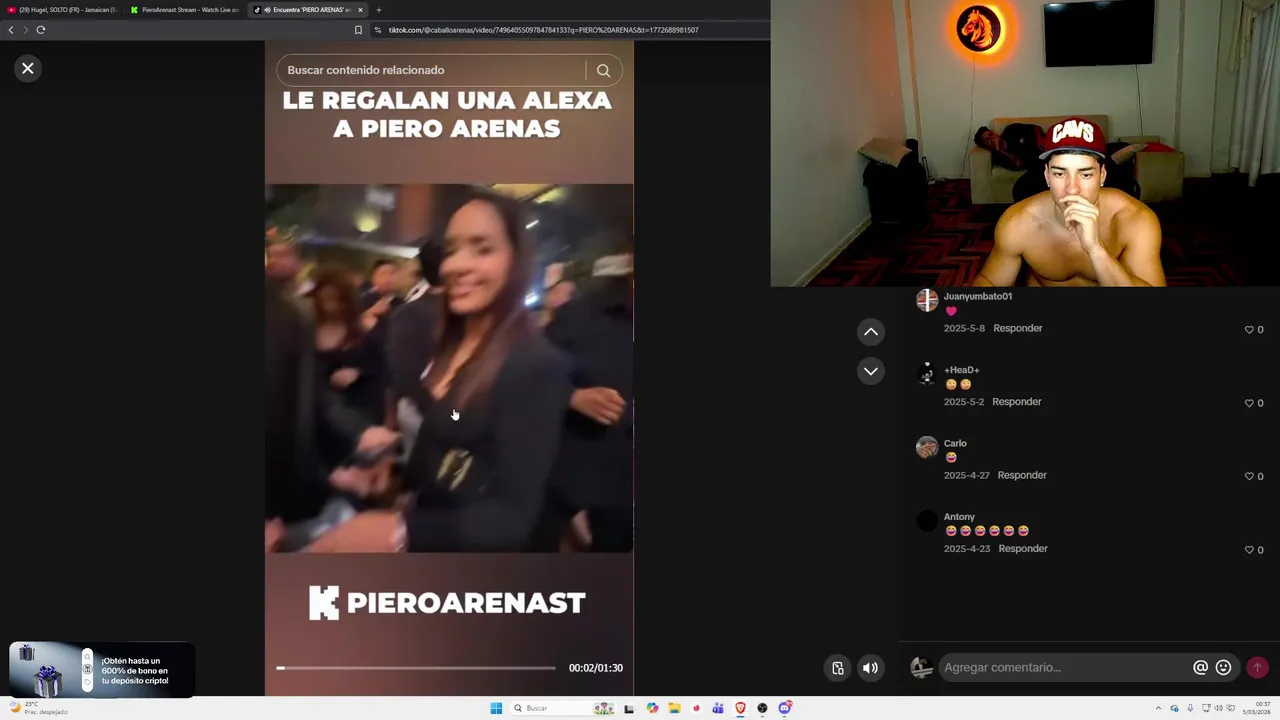Open OBS Studio from the taskbar
The height and width of the screenshot is (720, 1280).
[762, 708]
